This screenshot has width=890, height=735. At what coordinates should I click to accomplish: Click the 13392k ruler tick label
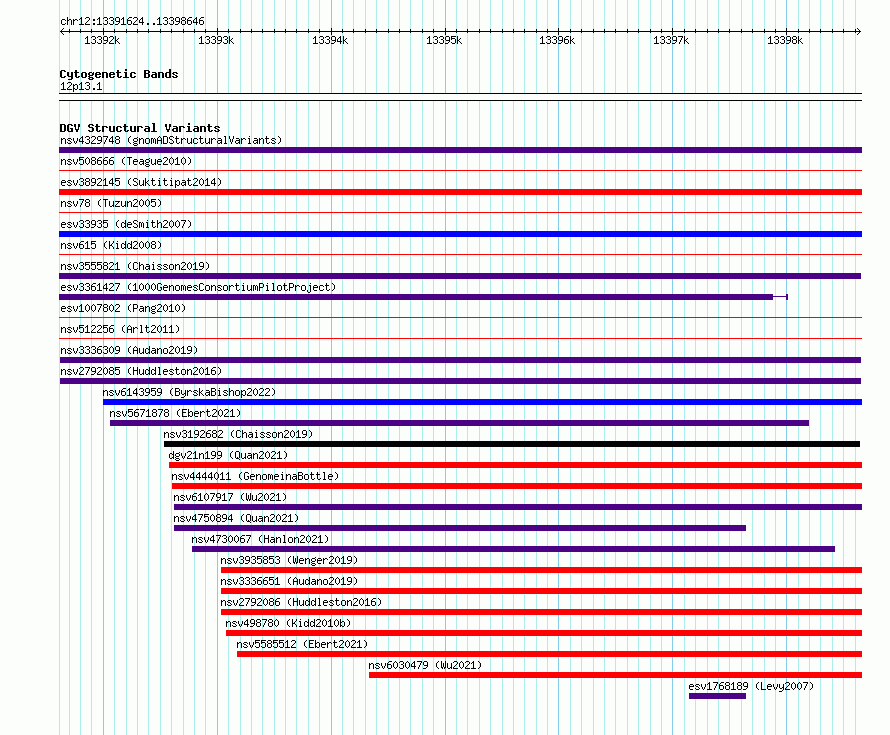(102, 41)
